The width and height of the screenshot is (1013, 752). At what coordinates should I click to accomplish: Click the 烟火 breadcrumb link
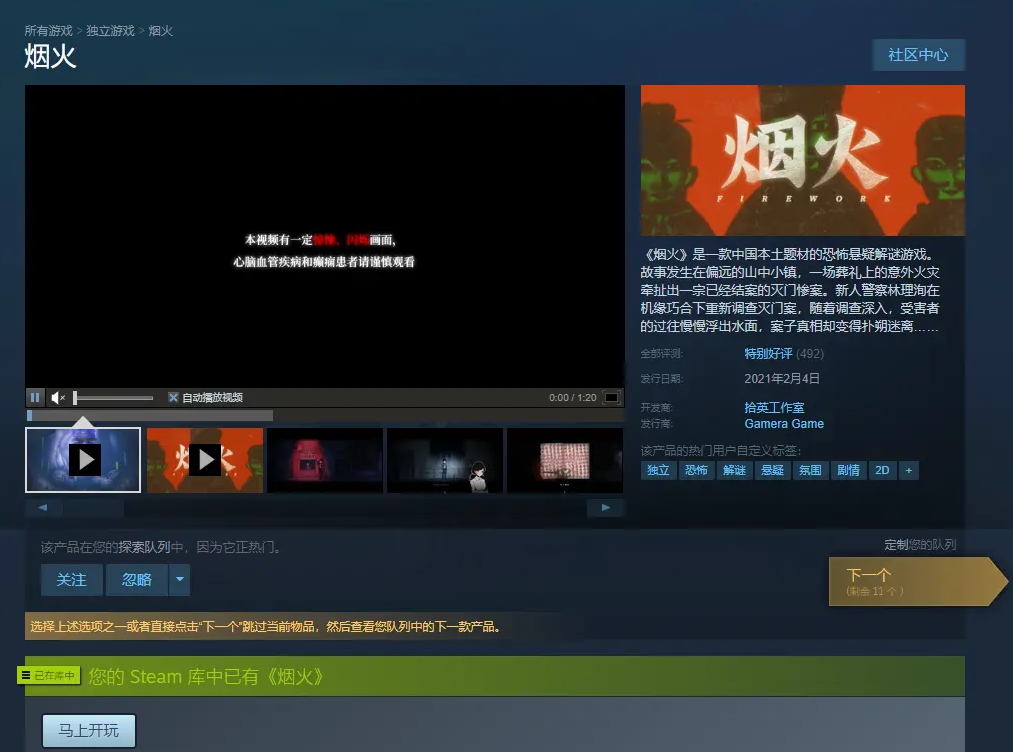(x=160, y=31)
